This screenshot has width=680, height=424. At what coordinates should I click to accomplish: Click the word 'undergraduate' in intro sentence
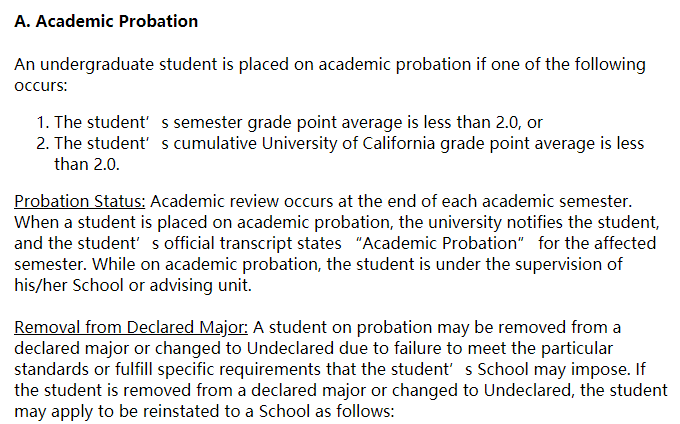(x=97, y=65)
